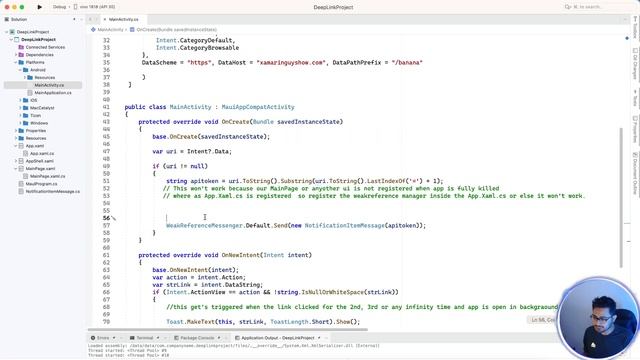This screenshot has height=360, width=640.
Task: Open the Toolbox side pad
Action: (x=635, y=27)
